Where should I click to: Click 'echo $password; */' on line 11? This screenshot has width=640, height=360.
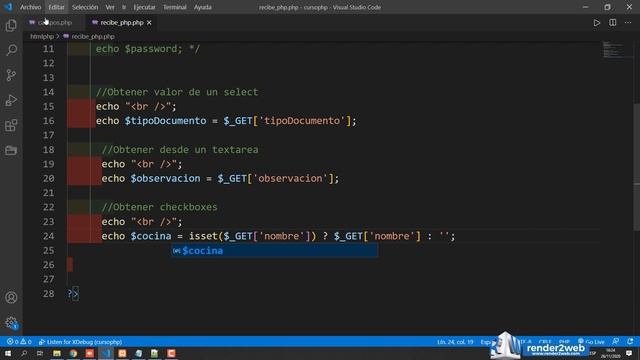(148, 49)
